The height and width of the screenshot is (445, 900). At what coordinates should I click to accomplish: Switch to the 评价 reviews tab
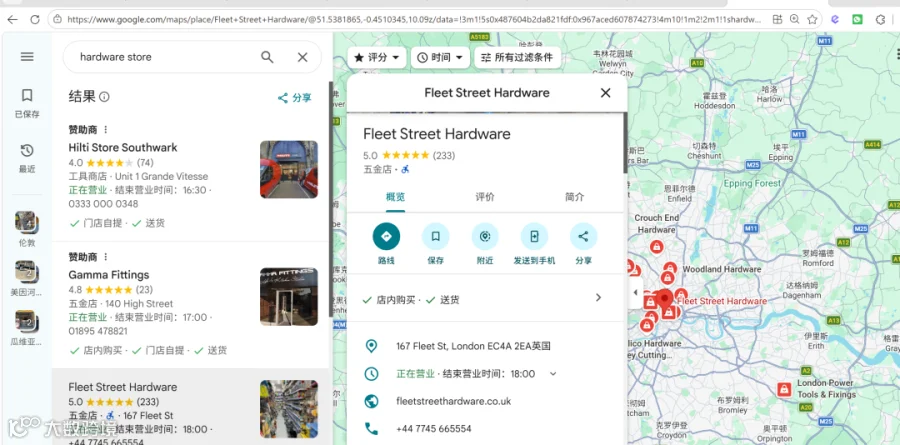(485, 197)
